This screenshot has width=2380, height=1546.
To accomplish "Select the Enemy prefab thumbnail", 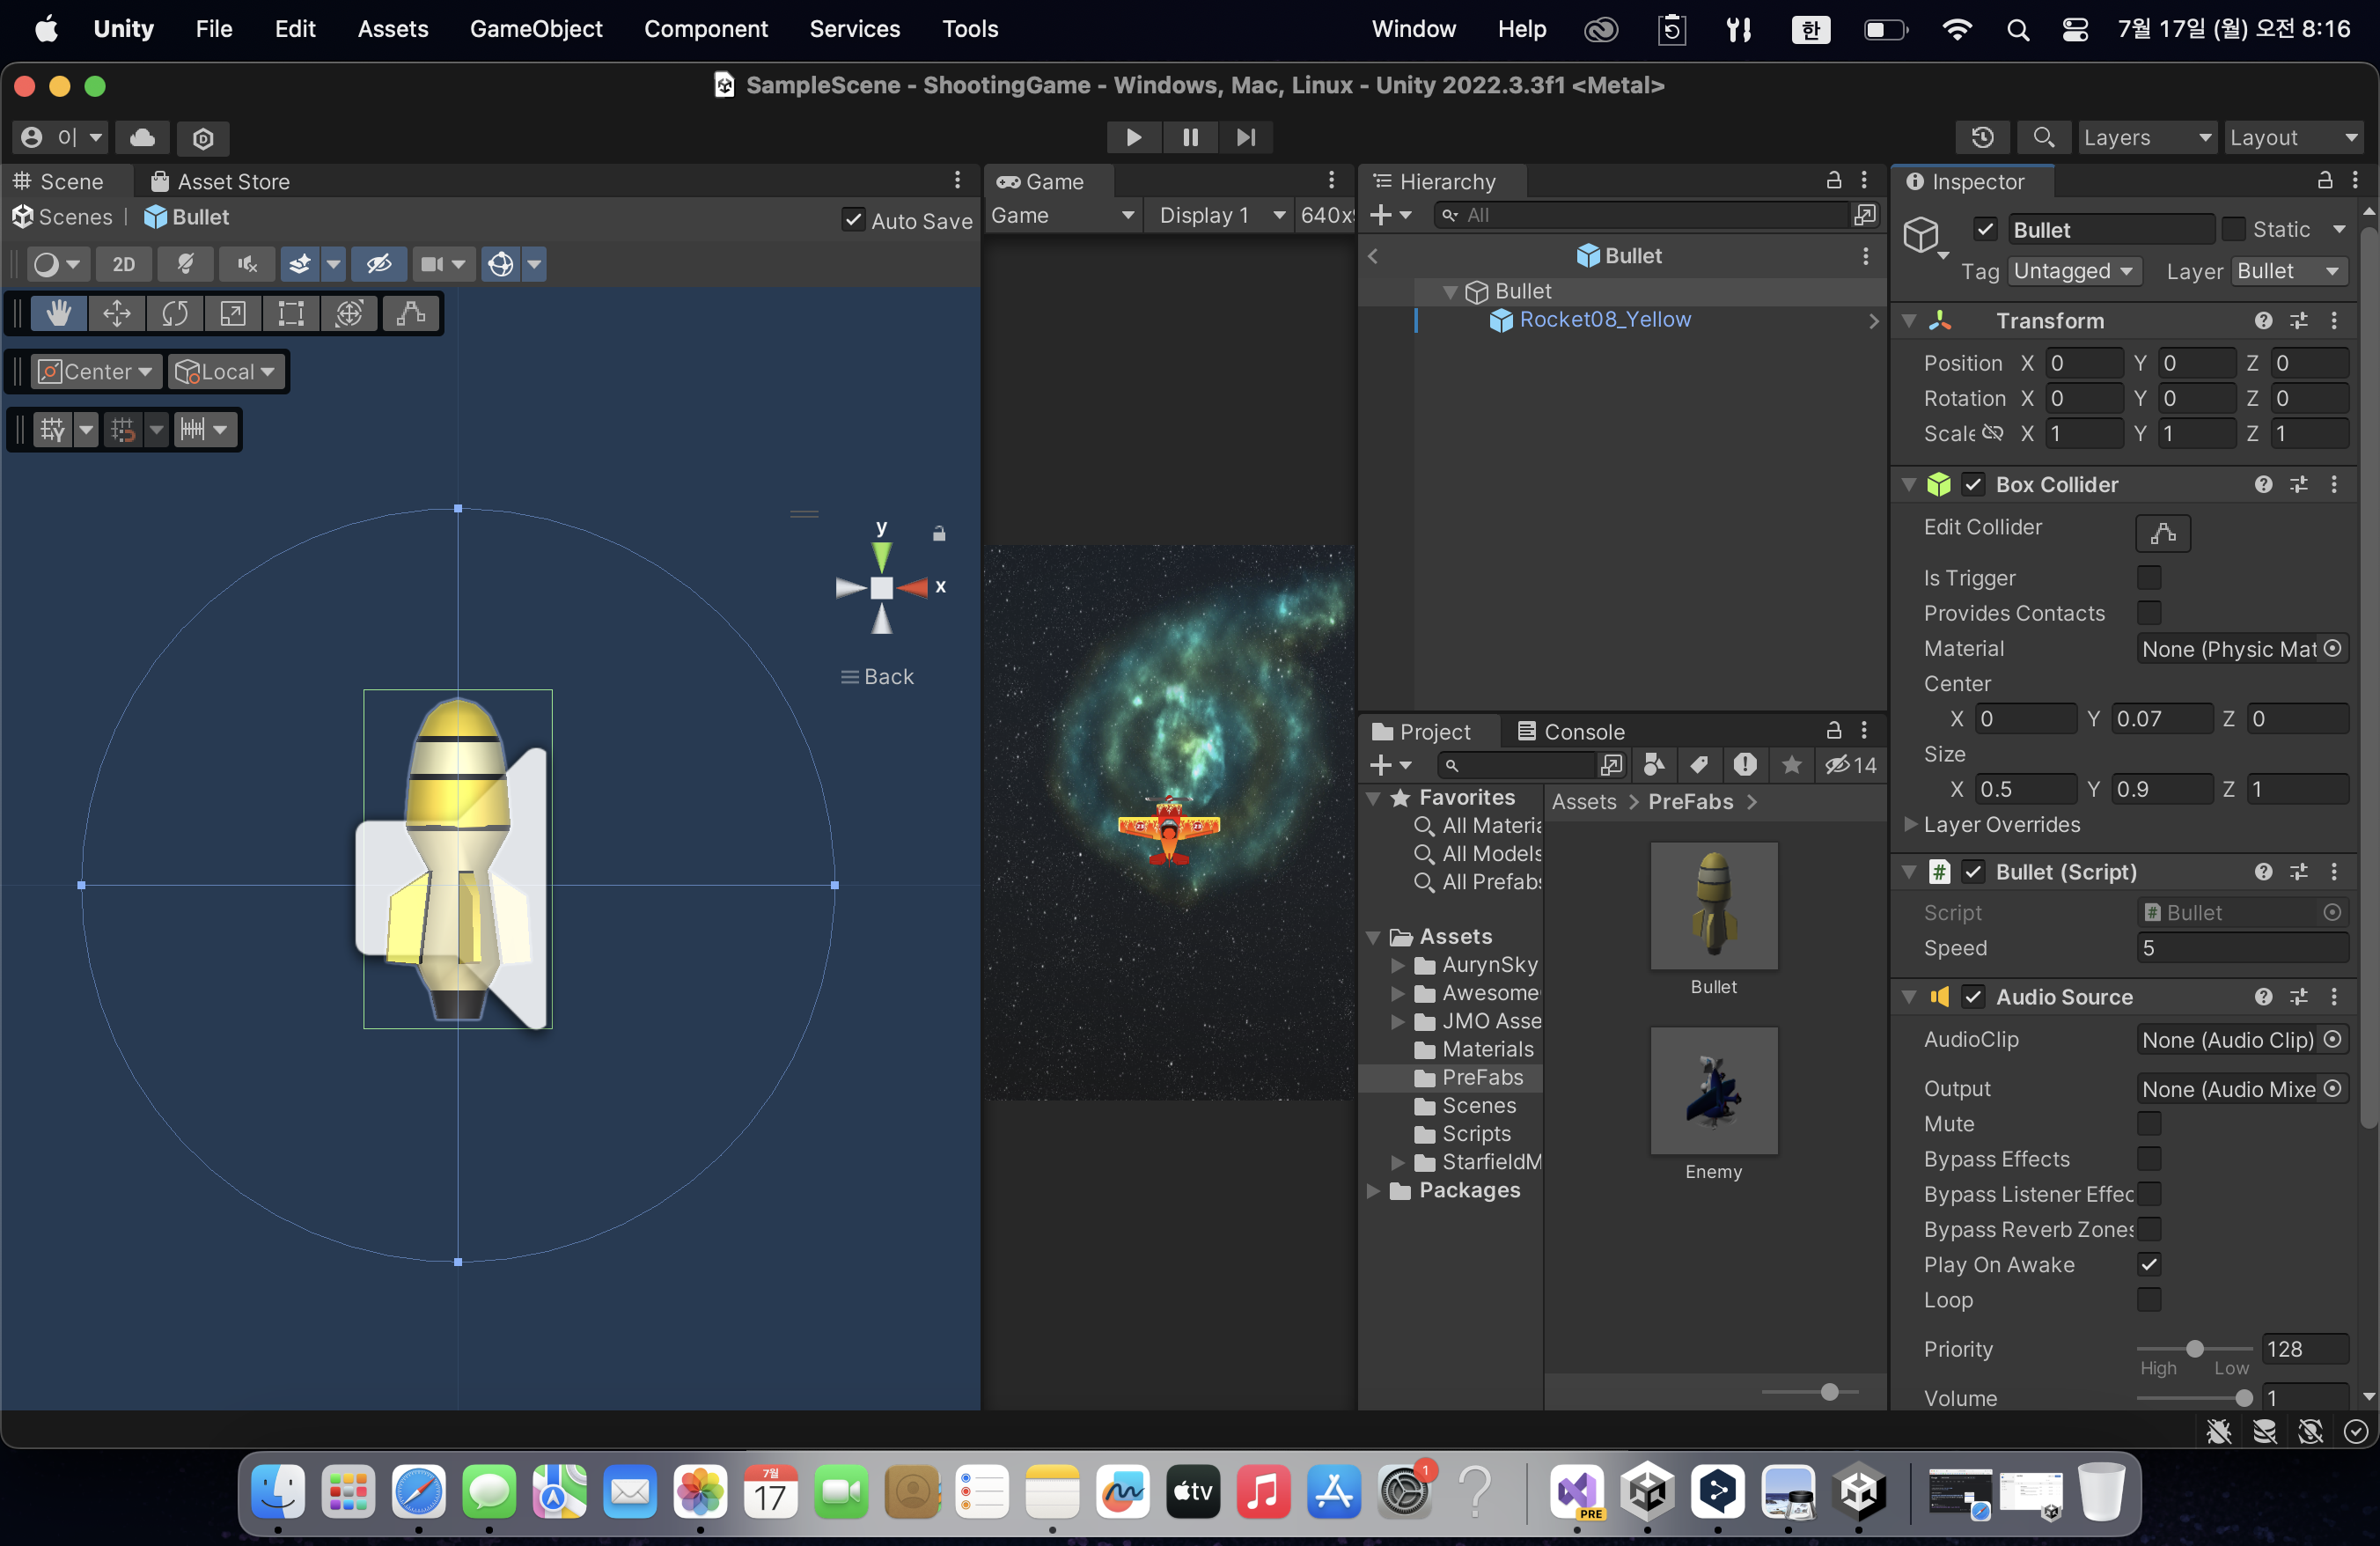I will (x=1713, y=1091).
